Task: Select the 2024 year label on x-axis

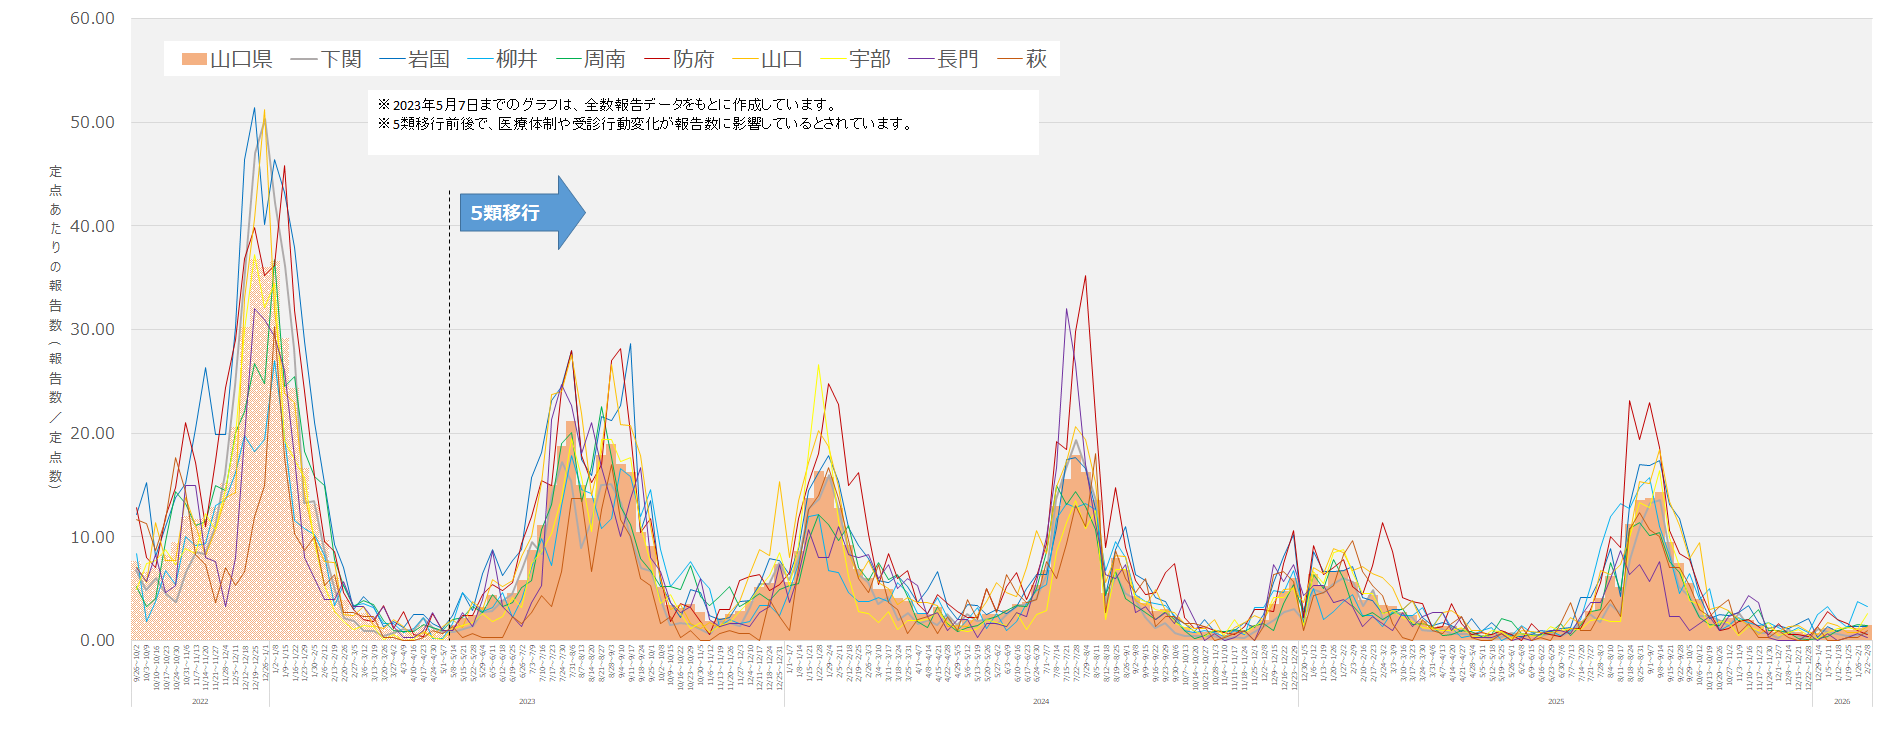Action: tap(1041, 702)
